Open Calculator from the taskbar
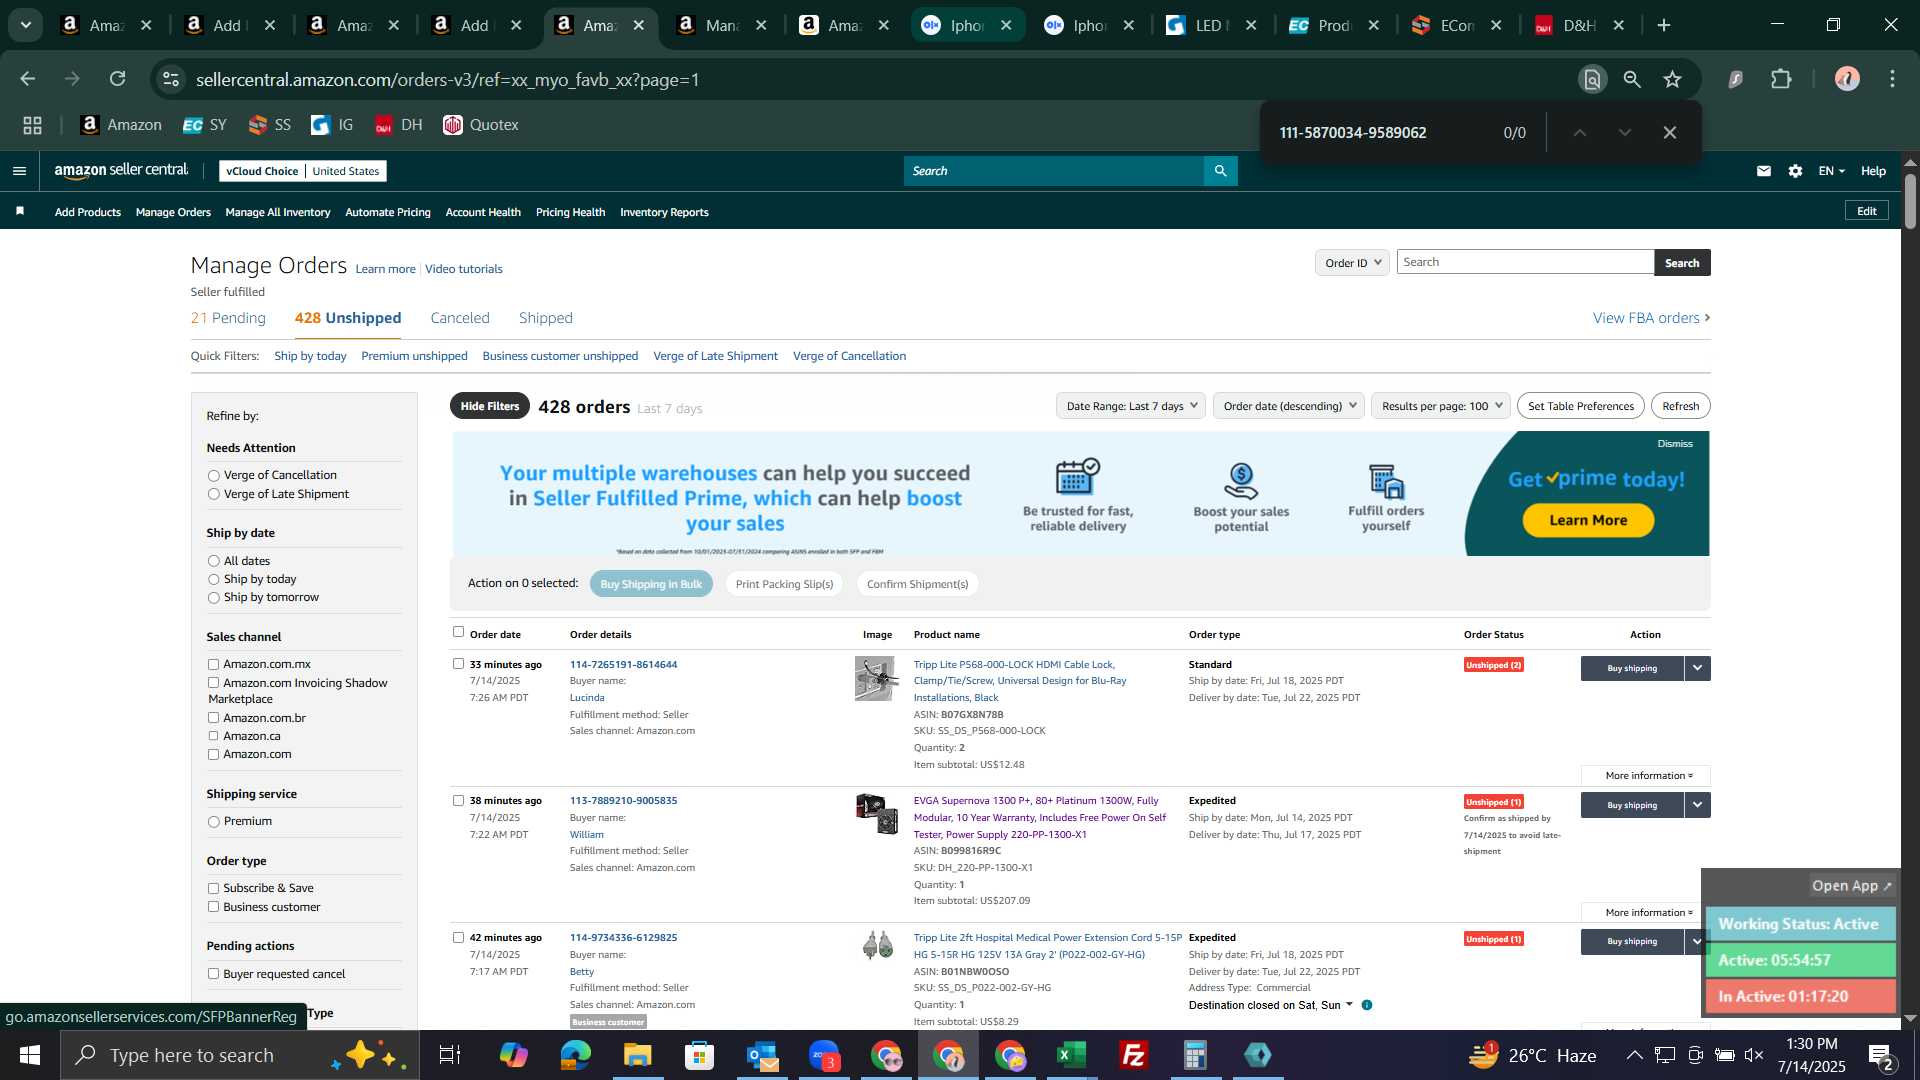 1196,1055
